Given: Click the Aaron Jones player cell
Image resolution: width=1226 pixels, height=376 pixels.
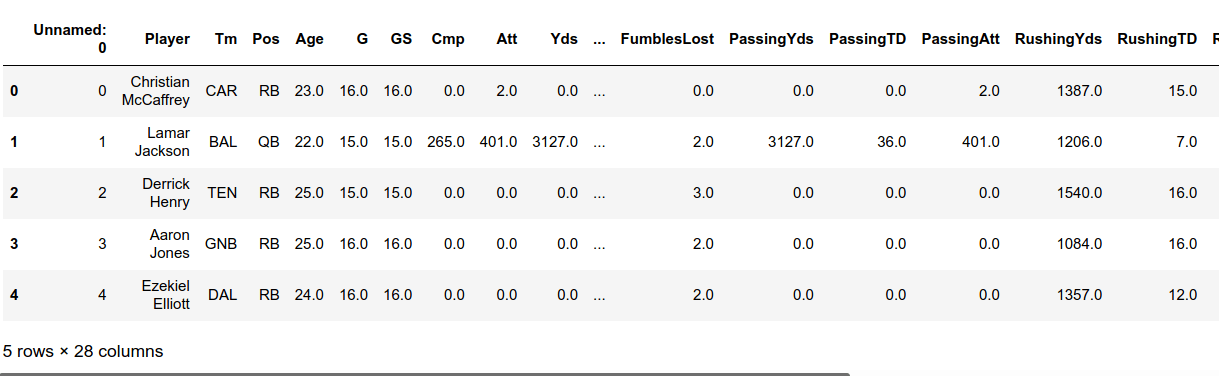Looking at the screenshot, I should click(169, 244).
